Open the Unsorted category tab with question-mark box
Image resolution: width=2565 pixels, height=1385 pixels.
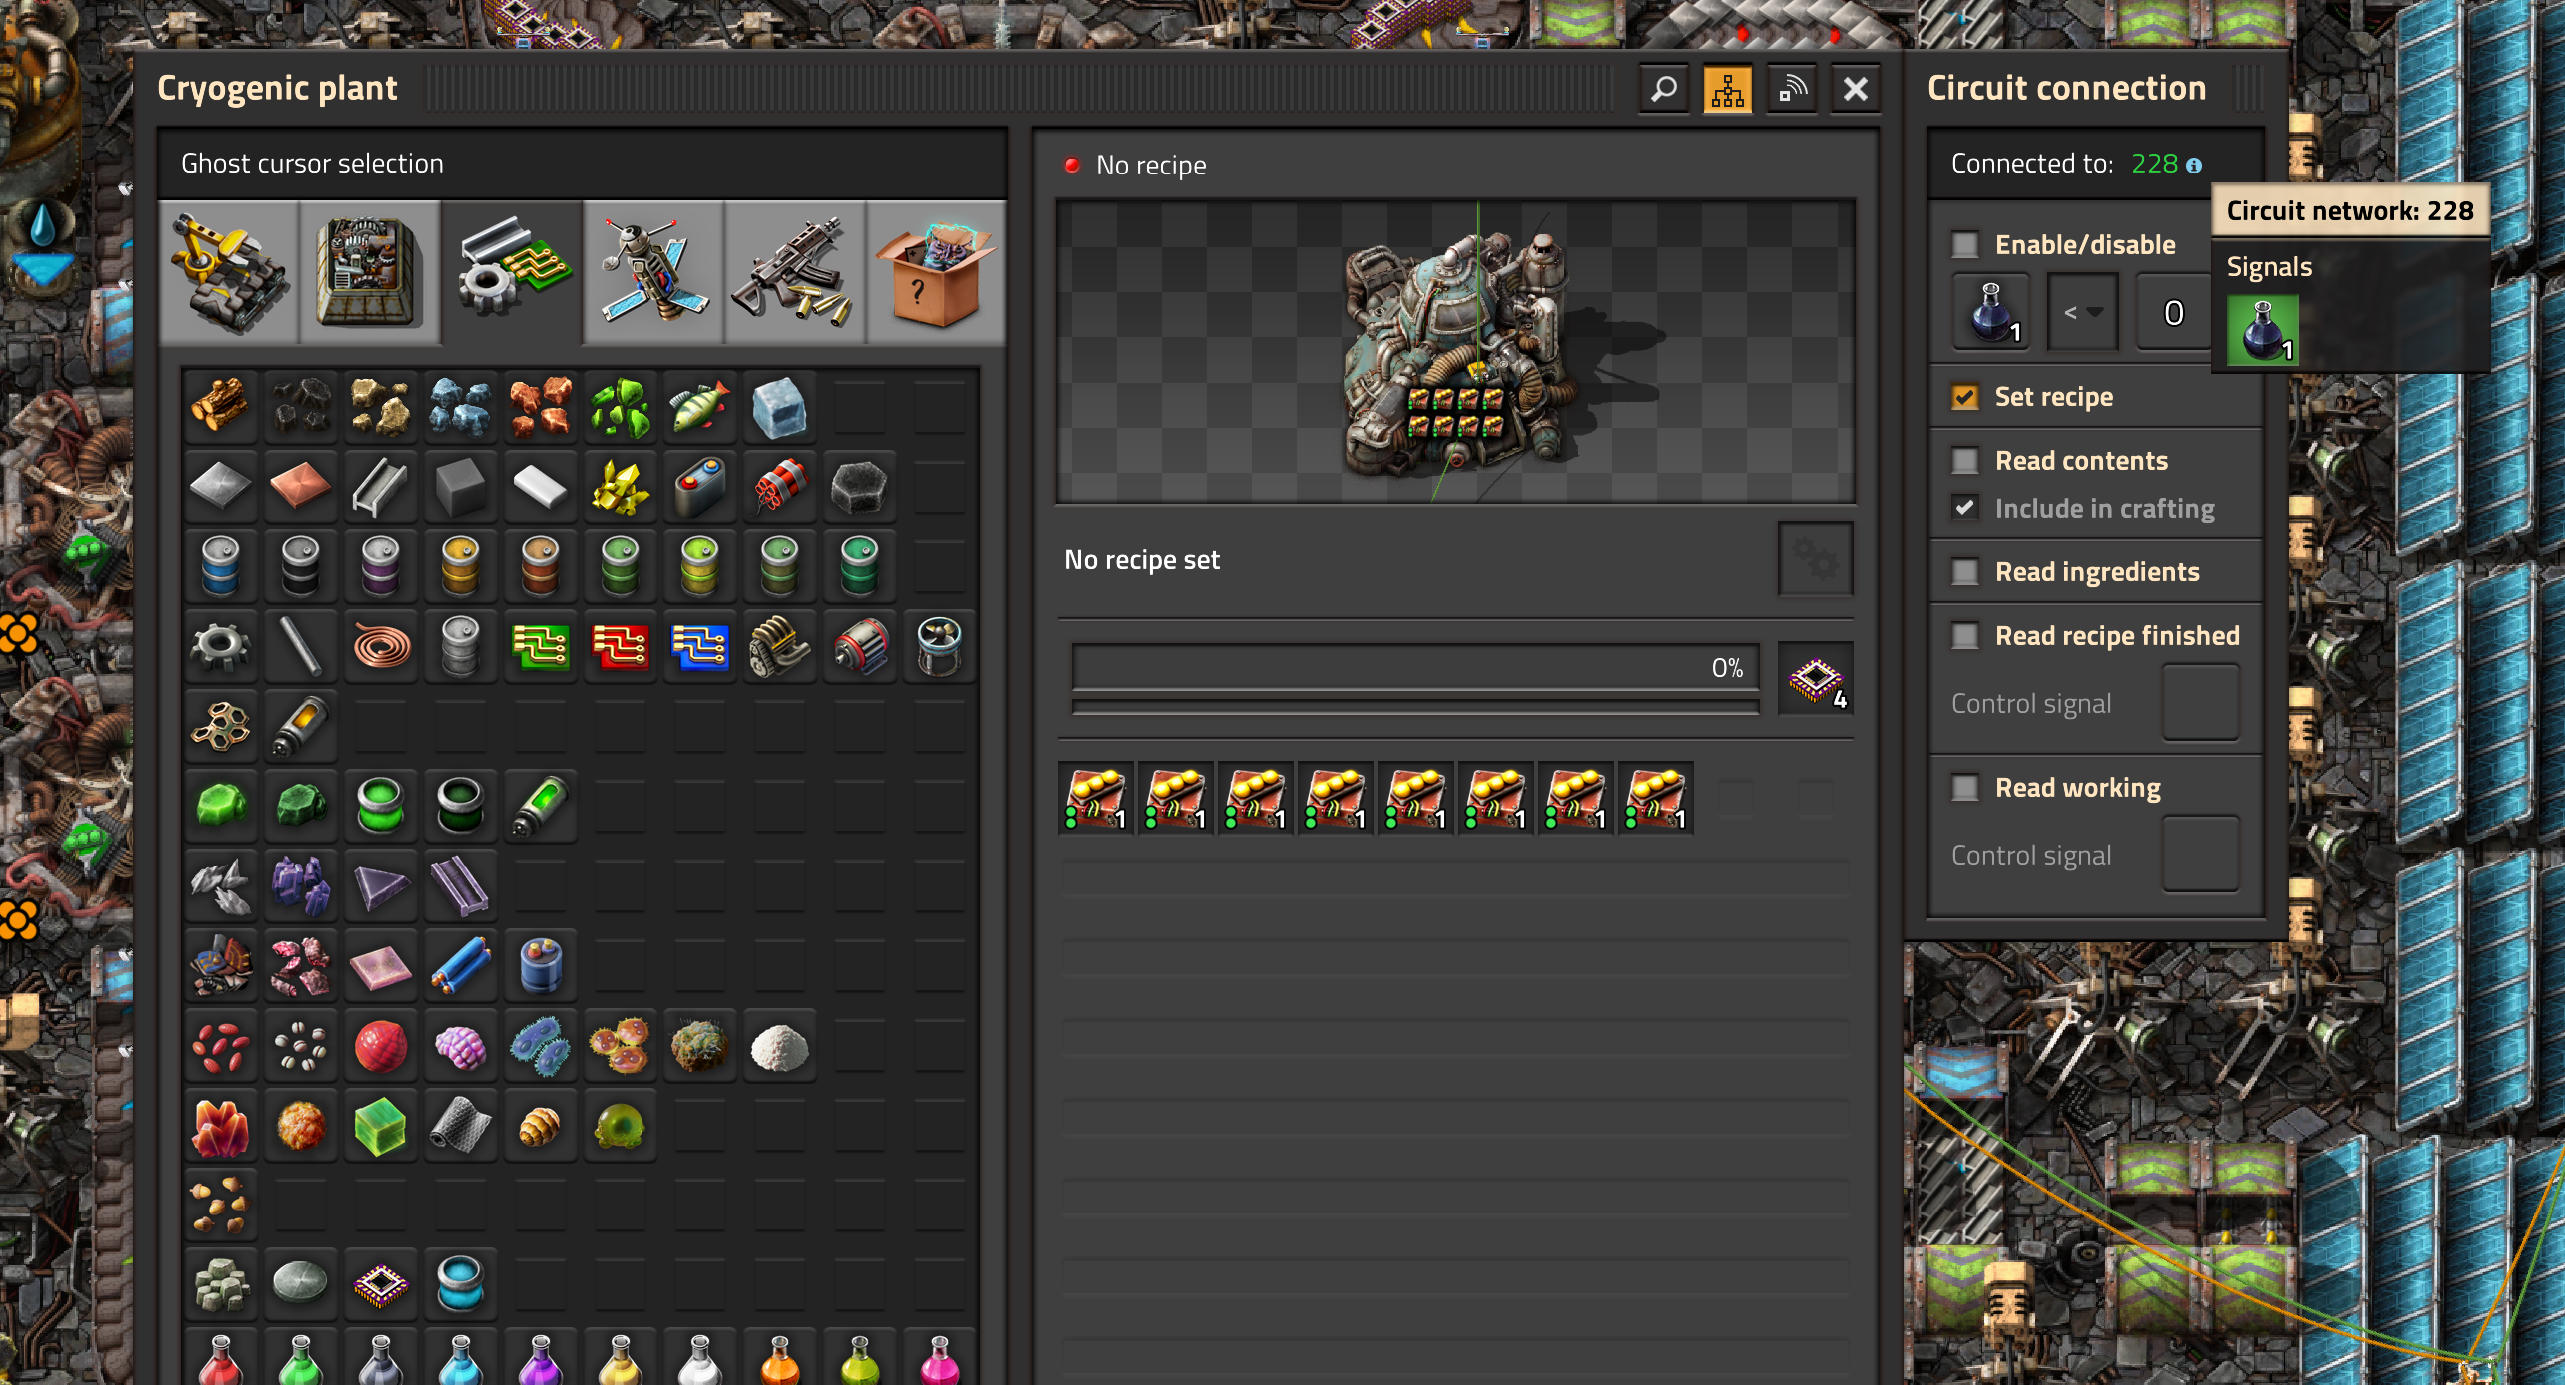point(936,272)
